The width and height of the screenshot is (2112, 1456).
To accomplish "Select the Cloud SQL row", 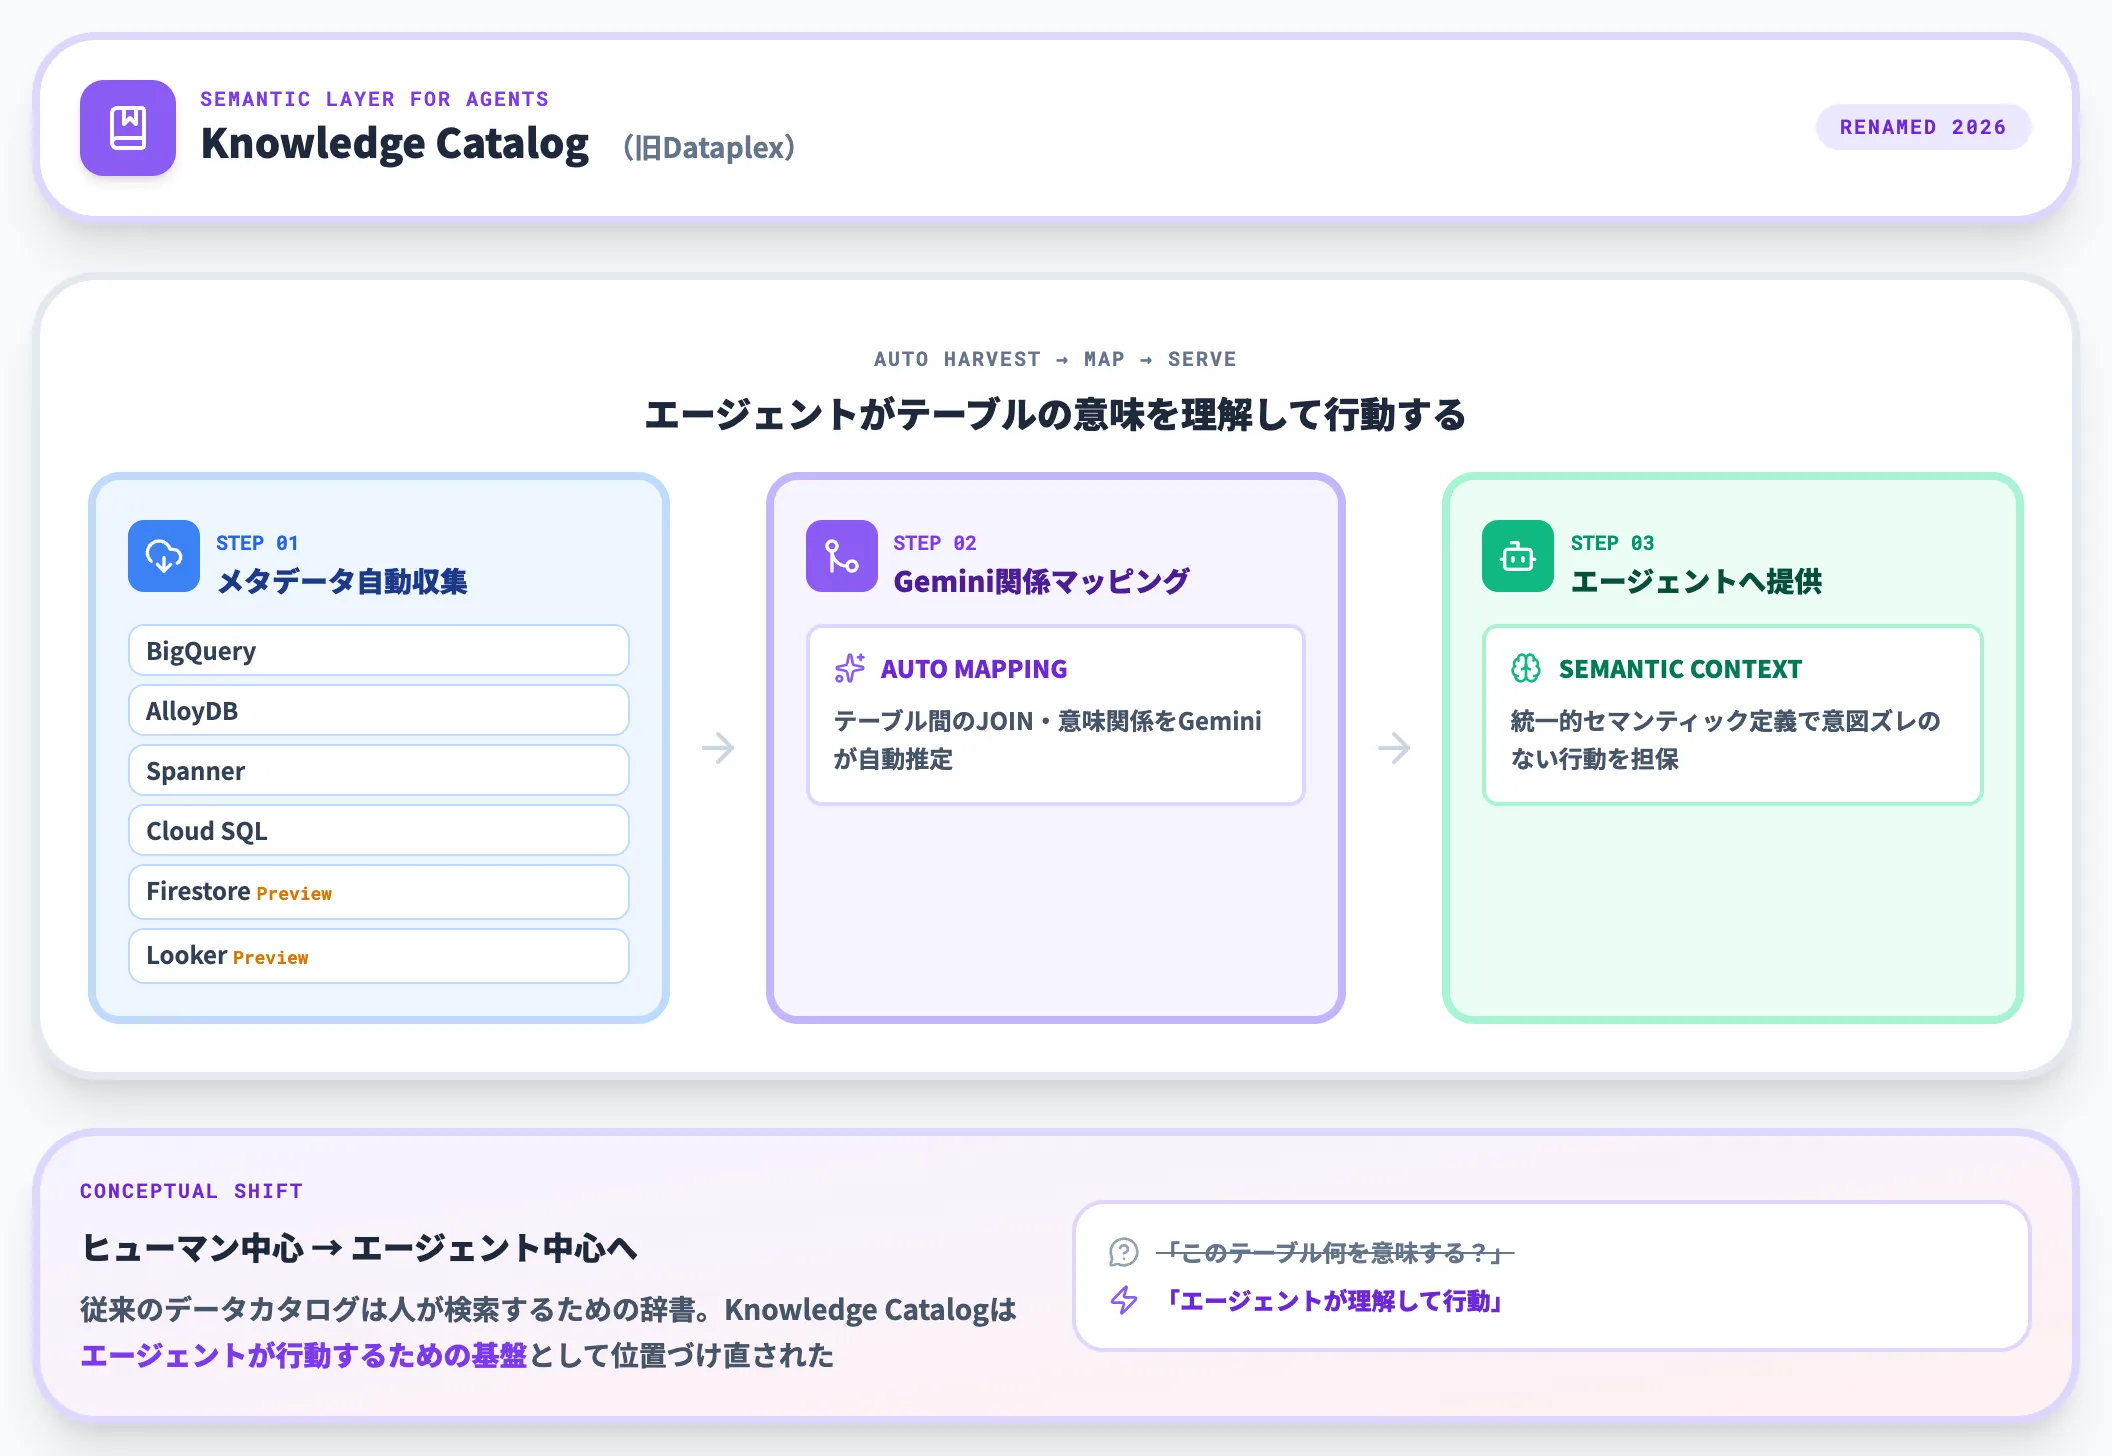I will click(377, 830).
